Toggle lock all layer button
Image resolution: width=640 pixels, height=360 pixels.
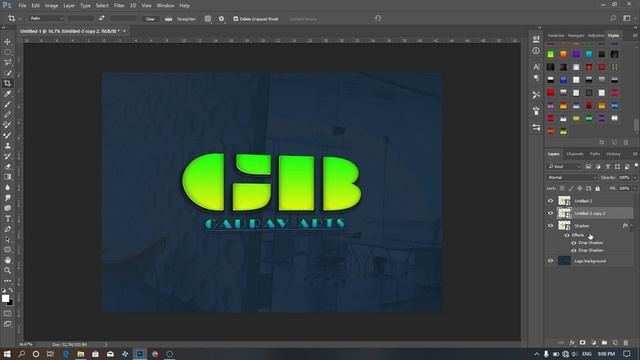pos(598,189)
